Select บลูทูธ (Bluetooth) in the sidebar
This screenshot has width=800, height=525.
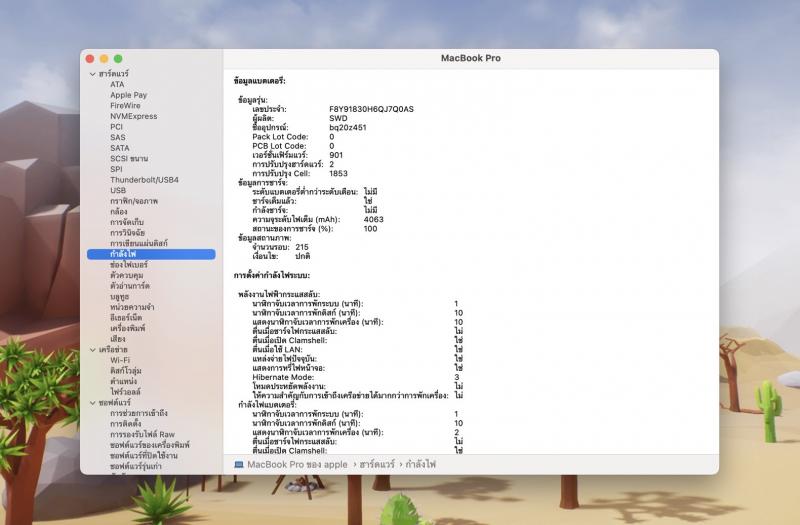pyautogui.click(x=119, y=296)
